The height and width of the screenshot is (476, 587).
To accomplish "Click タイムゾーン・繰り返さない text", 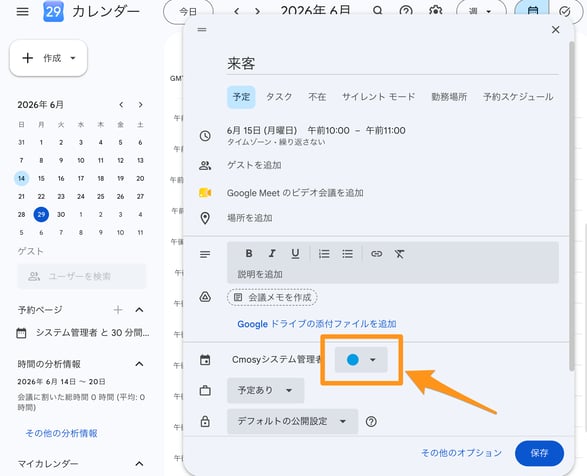I will pyautogui.click(x=276, y=142).
